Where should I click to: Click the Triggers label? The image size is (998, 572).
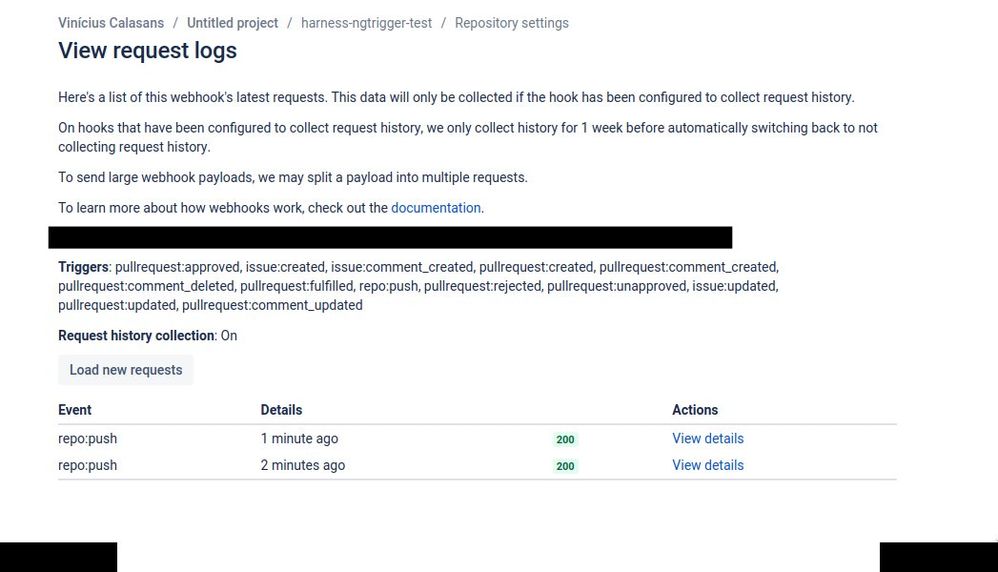click(x=83, y=267)
